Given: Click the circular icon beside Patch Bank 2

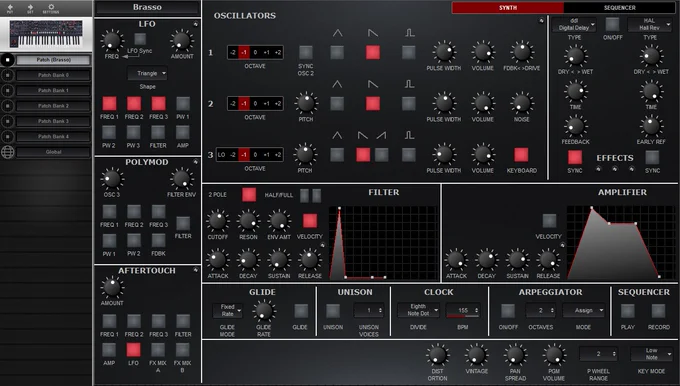Looking at the screenshot, I should (x=7, y=106).
